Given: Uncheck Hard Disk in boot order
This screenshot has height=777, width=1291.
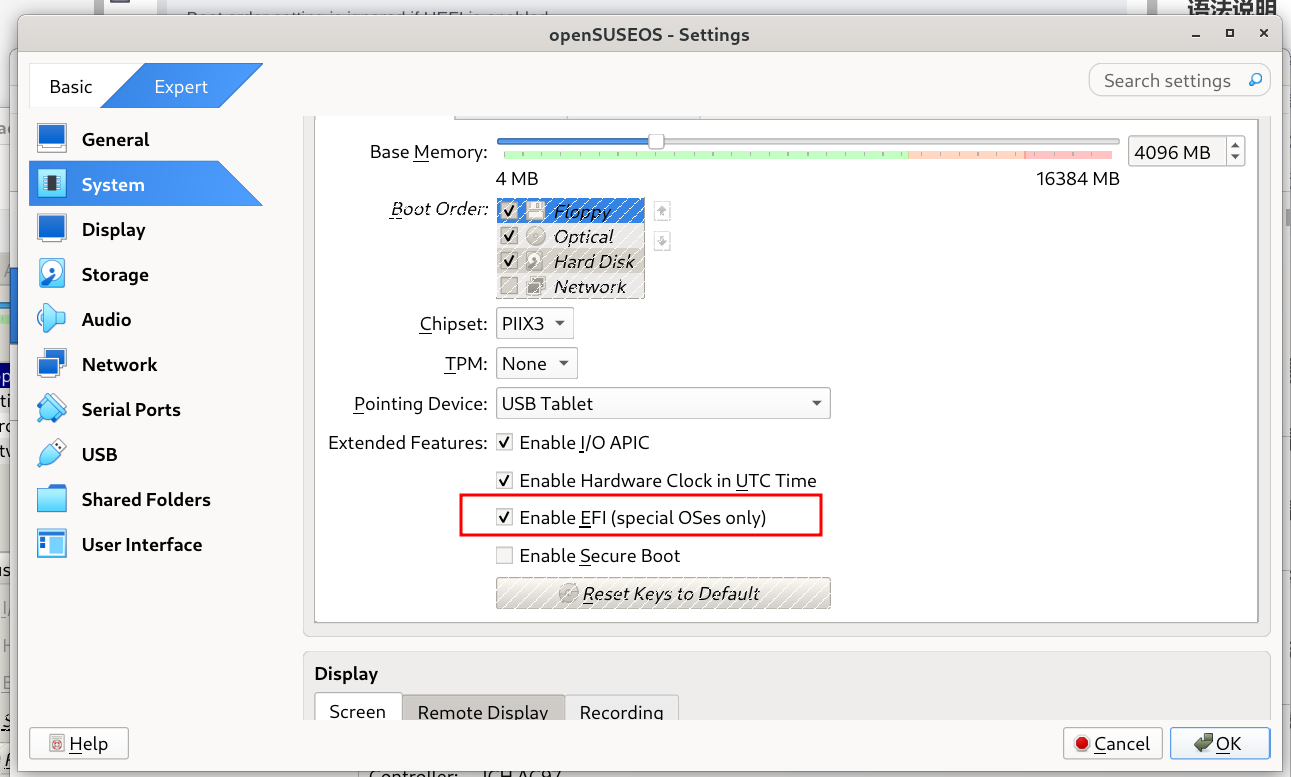Looking at the screenshot, I should pyautogui.click(x=509, y=261).
